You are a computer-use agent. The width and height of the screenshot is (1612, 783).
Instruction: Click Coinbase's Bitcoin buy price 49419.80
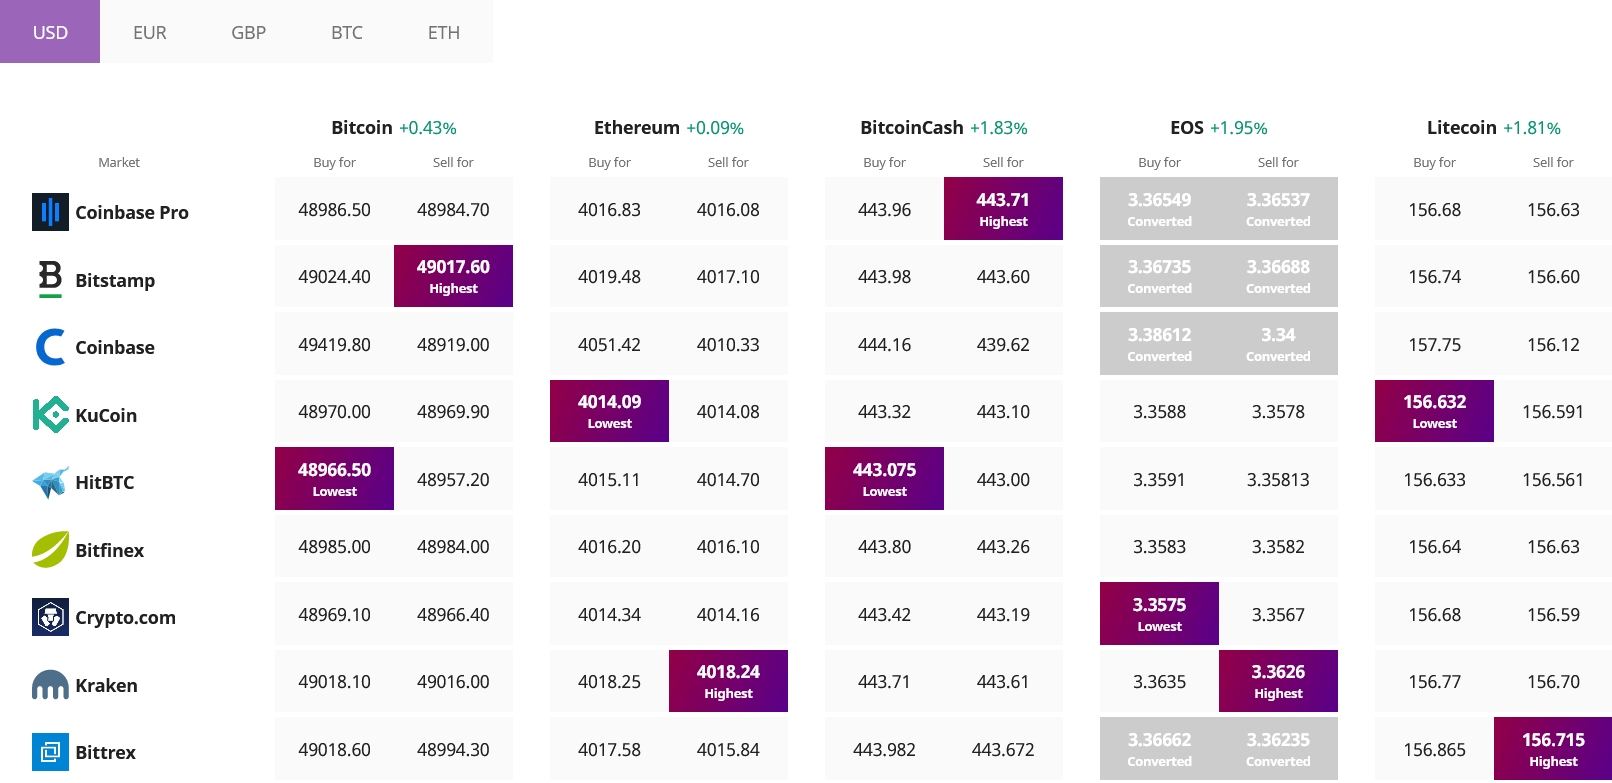(x=334, y=344)
